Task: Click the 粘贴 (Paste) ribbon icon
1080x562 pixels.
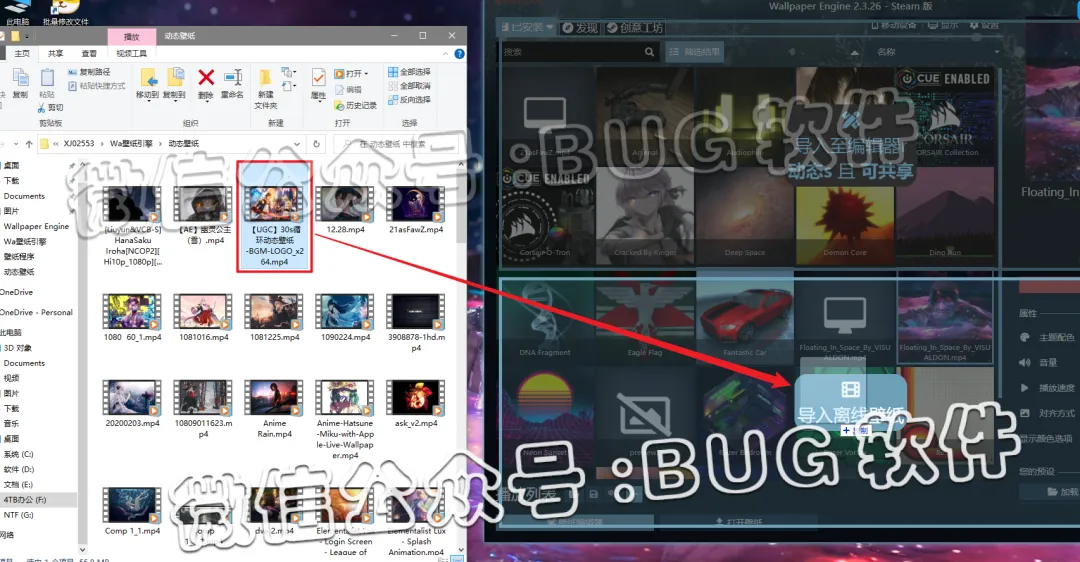Action: (x=47, y=78)
